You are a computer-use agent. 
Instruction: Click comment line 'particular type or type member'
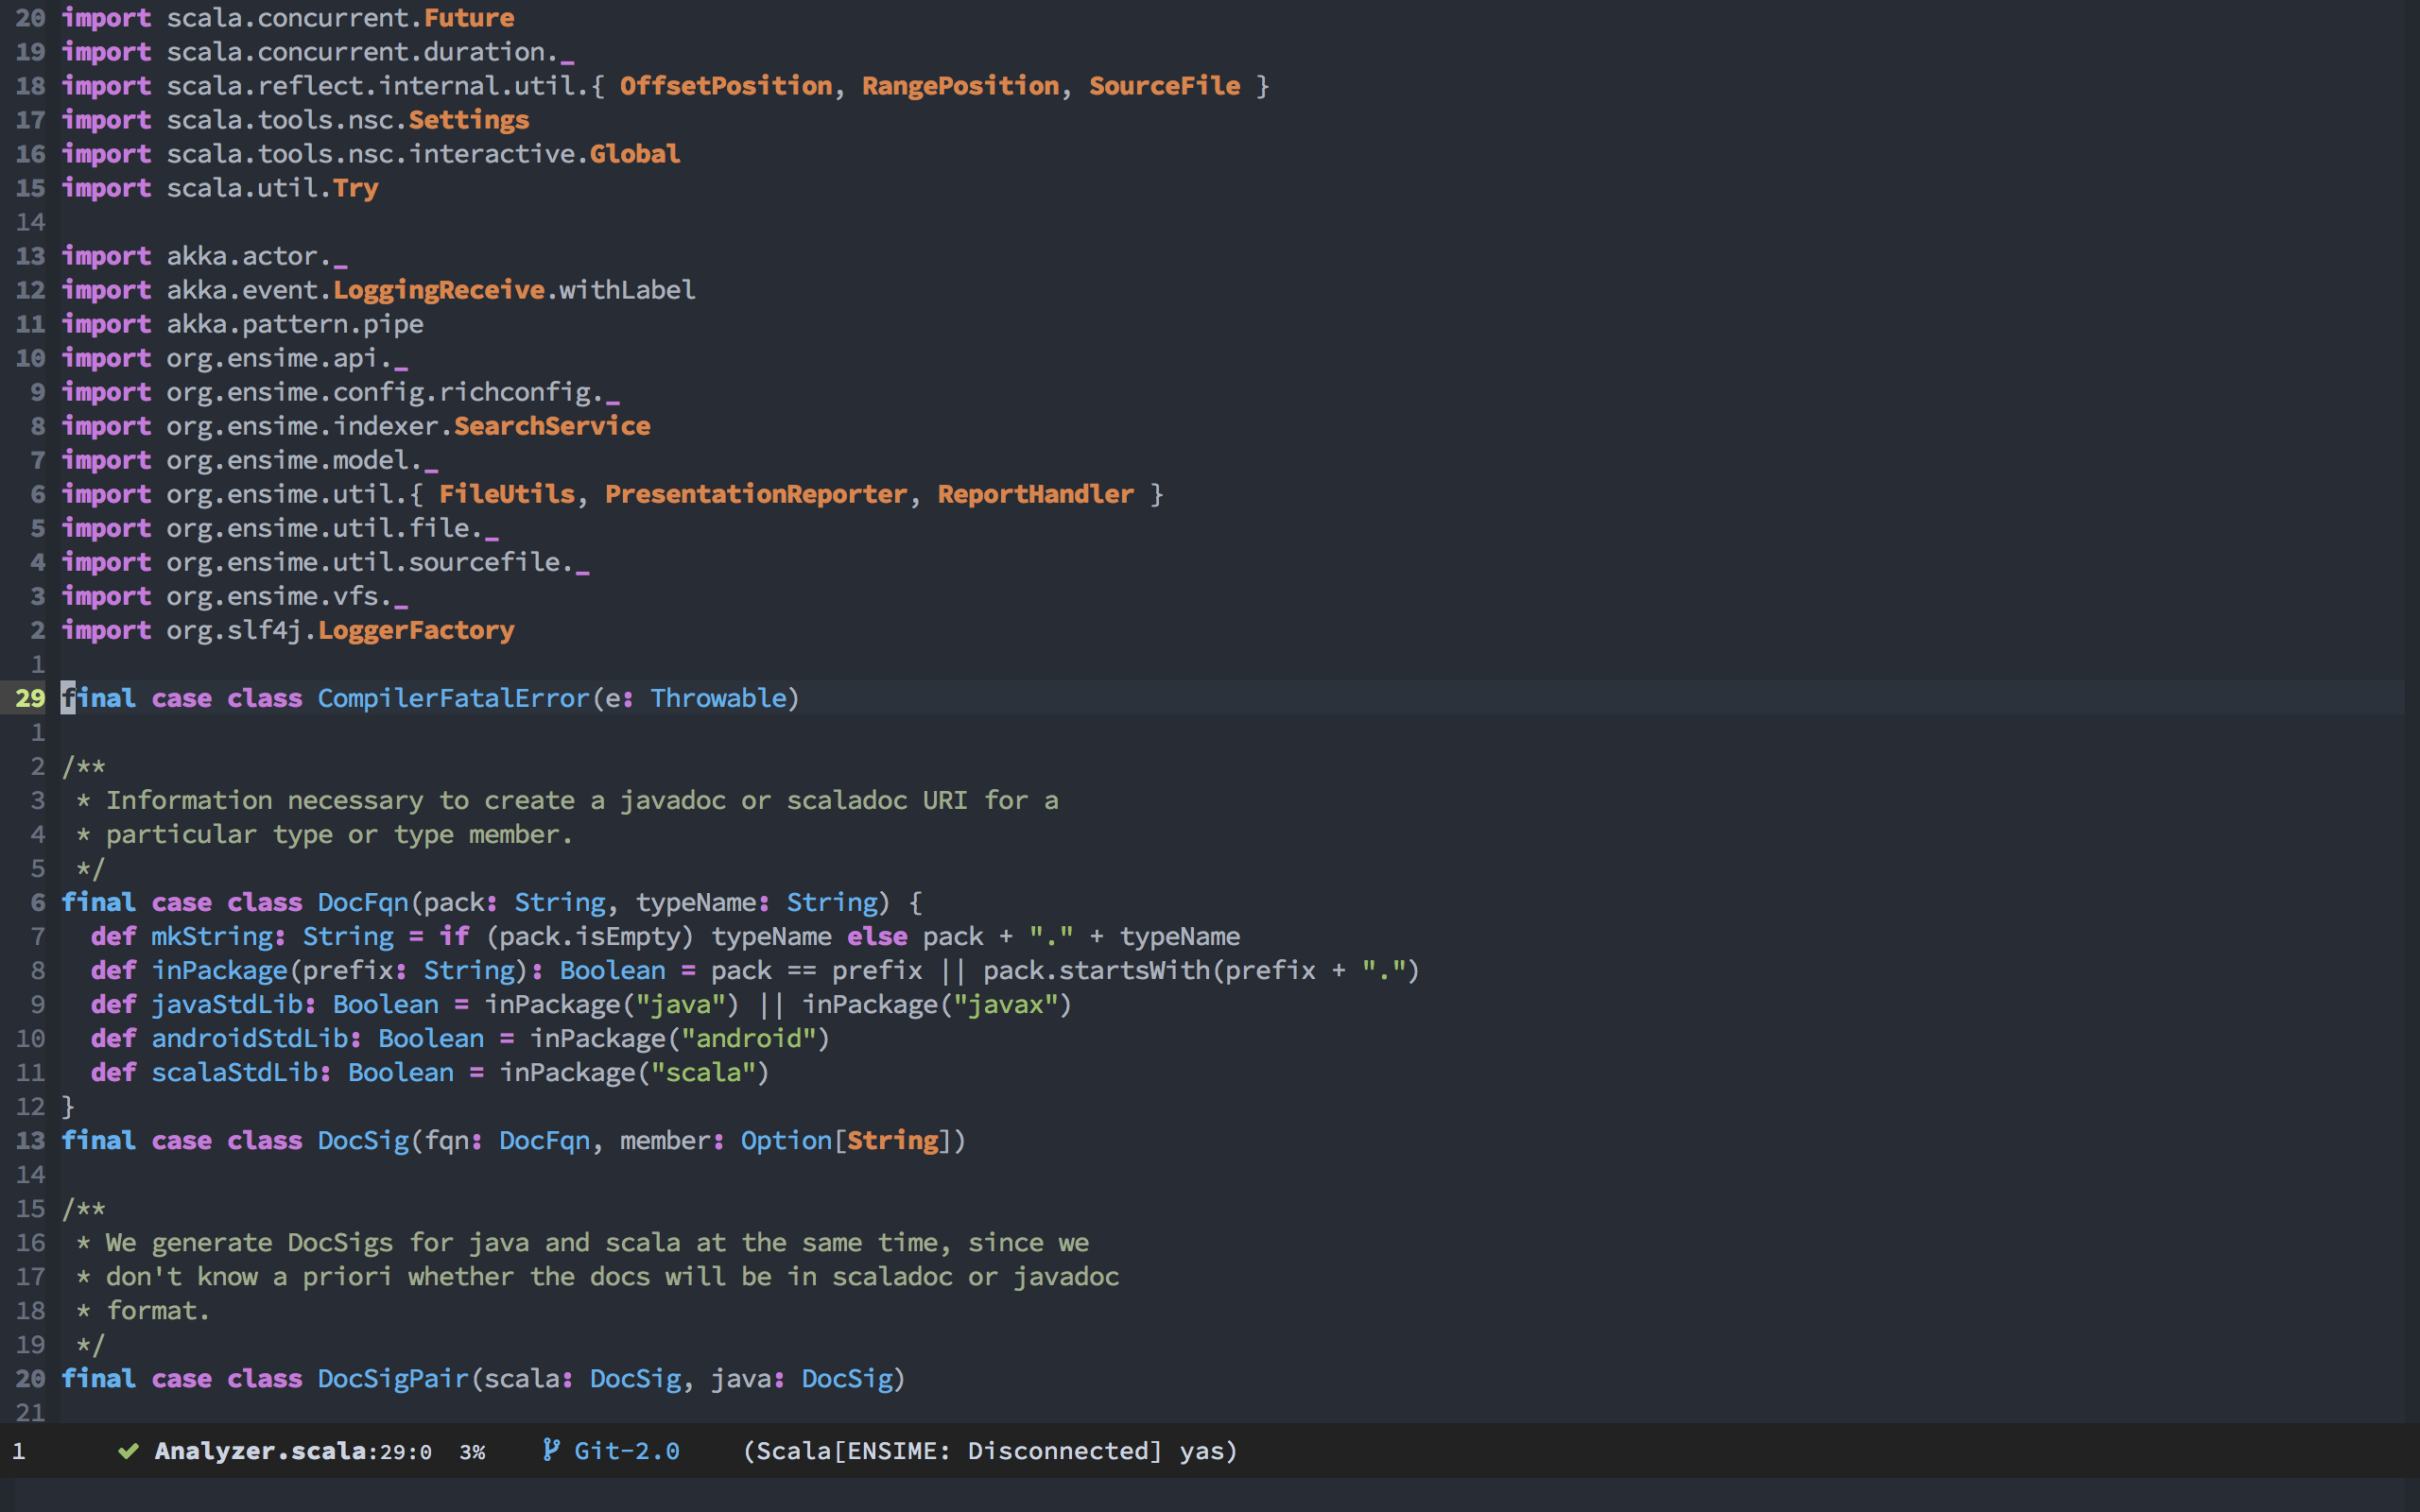pos(325,834)
